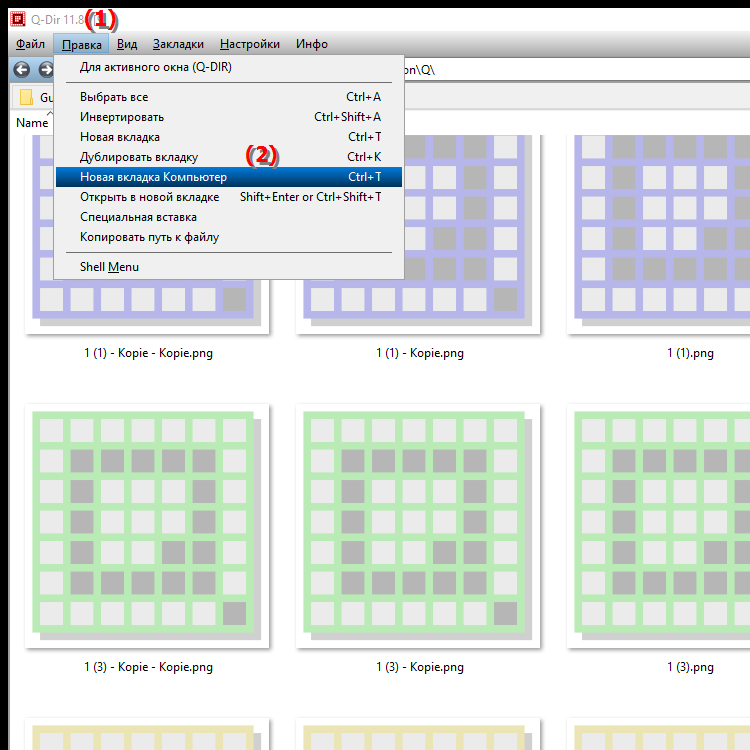
Task: Choose Инвертировать selection entry
Action: [229, 117]
